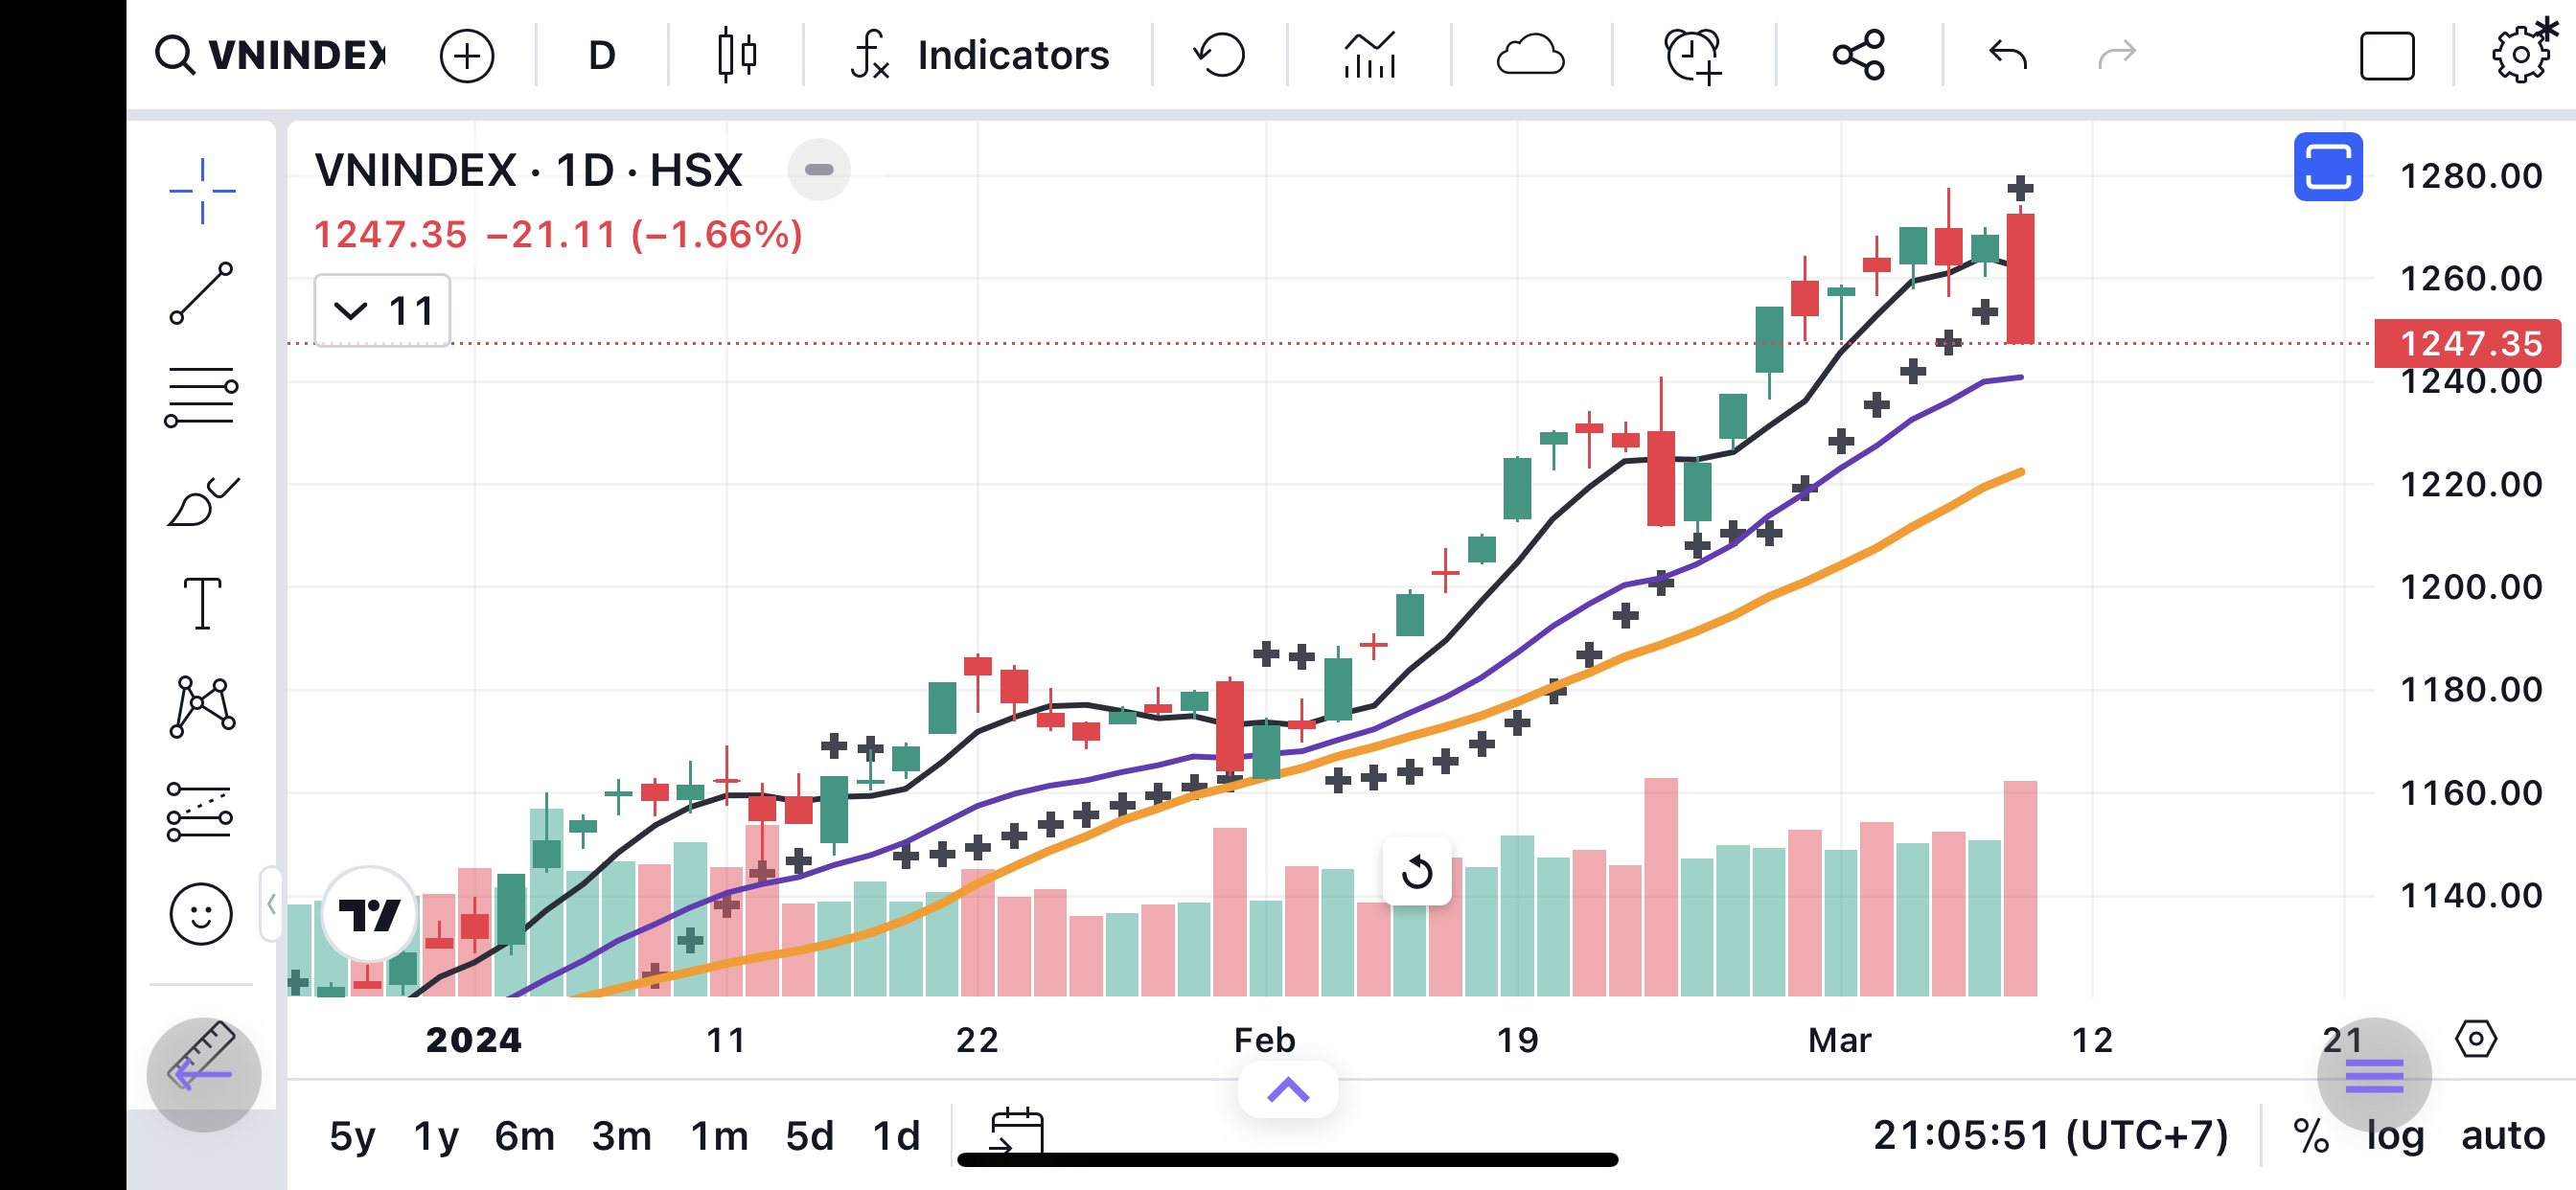The image size is (2576, 1190).
Task: Share chart via share icon
Action: click(1858, 55)
